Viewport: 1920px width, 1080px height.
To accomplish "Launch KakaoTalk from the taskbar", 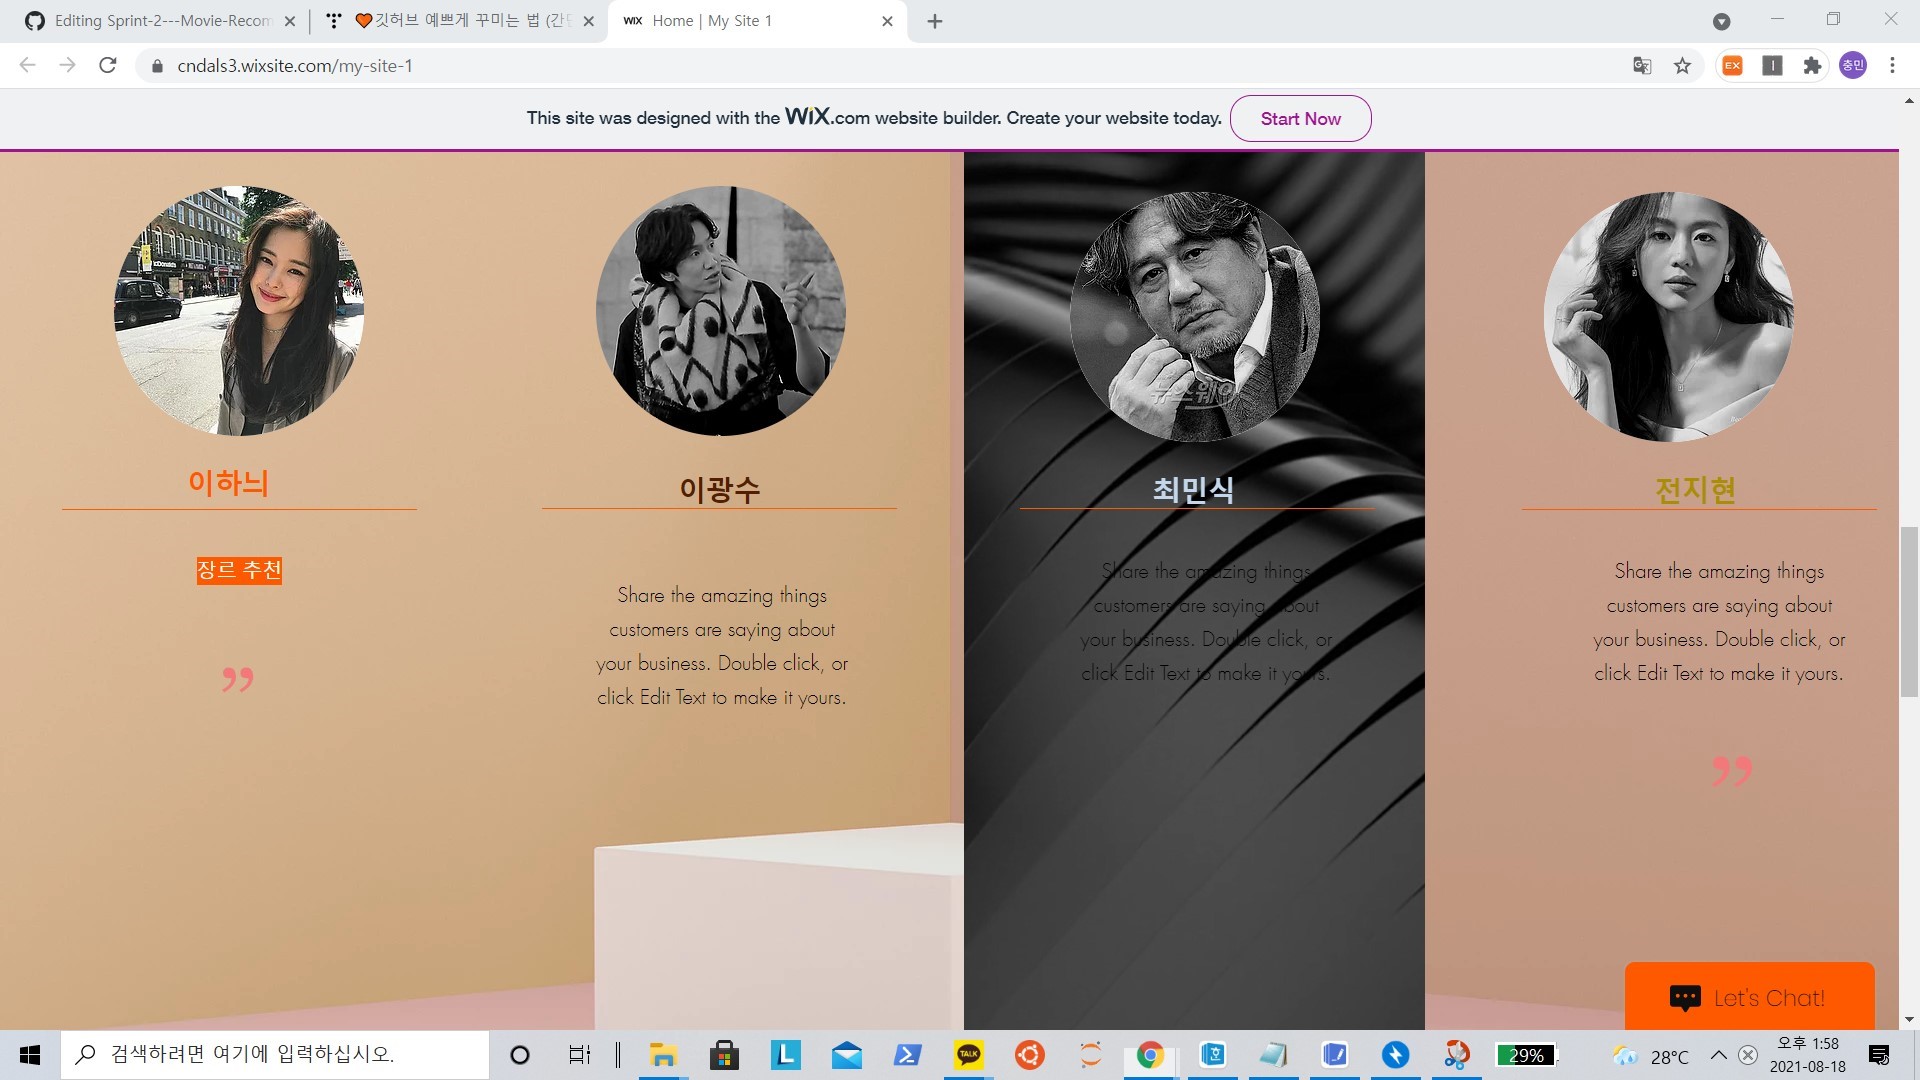I will pyautogui.click(x=968, y=1055).
